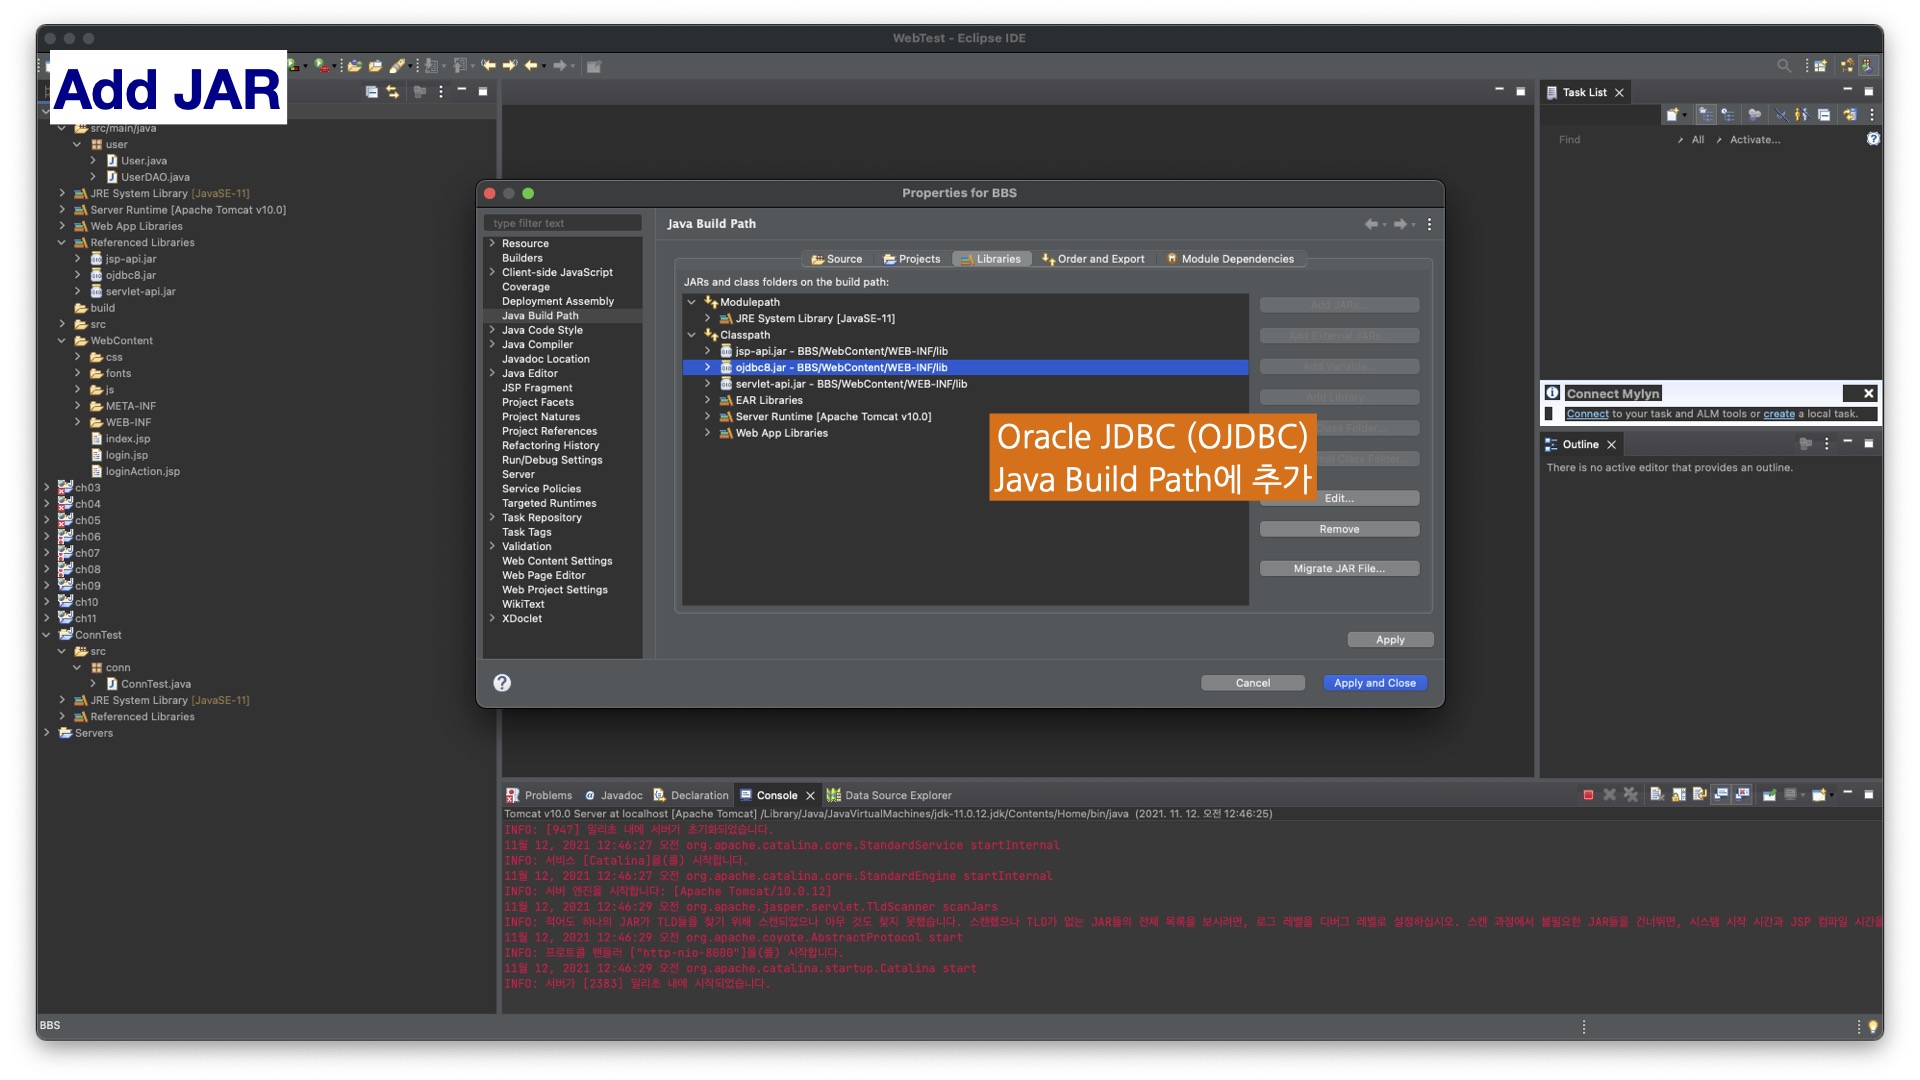Click the Previous Annotation yellow arrow icon

click(x=488, y=66)
